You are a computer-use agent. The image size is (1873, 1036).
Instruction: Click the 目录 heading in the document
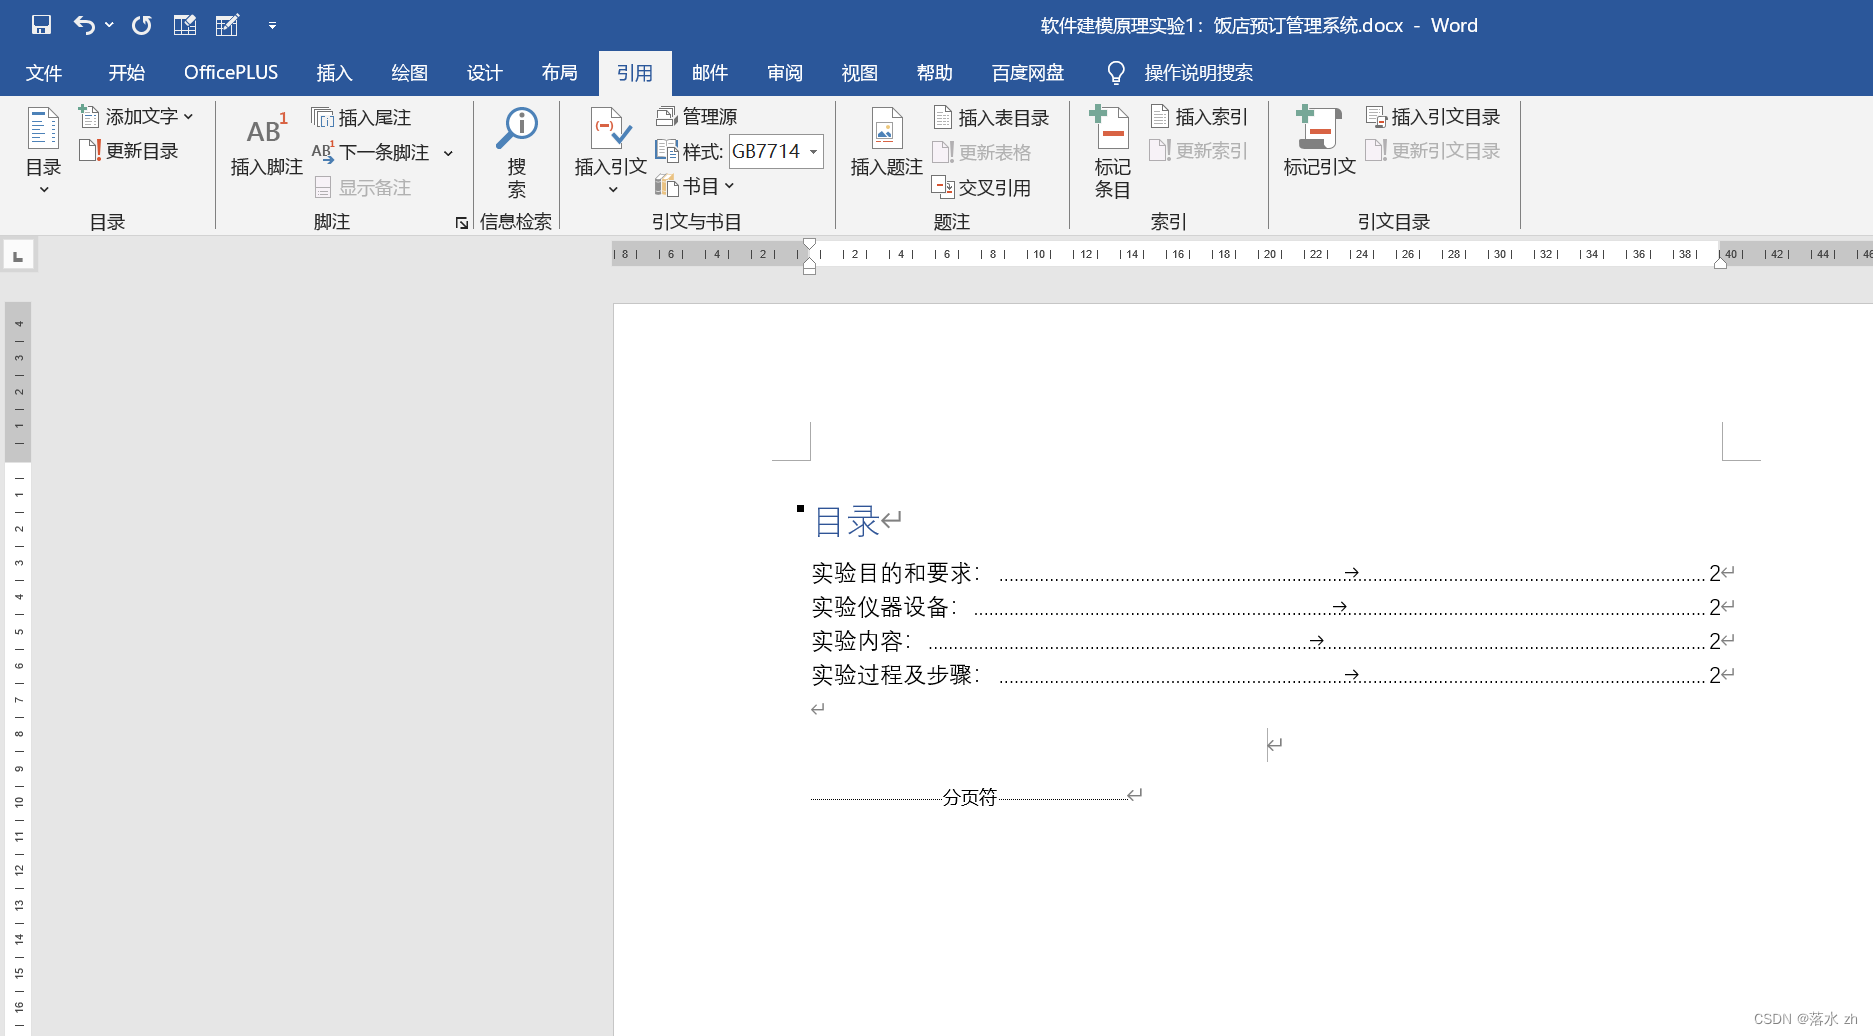coord(846,522)
